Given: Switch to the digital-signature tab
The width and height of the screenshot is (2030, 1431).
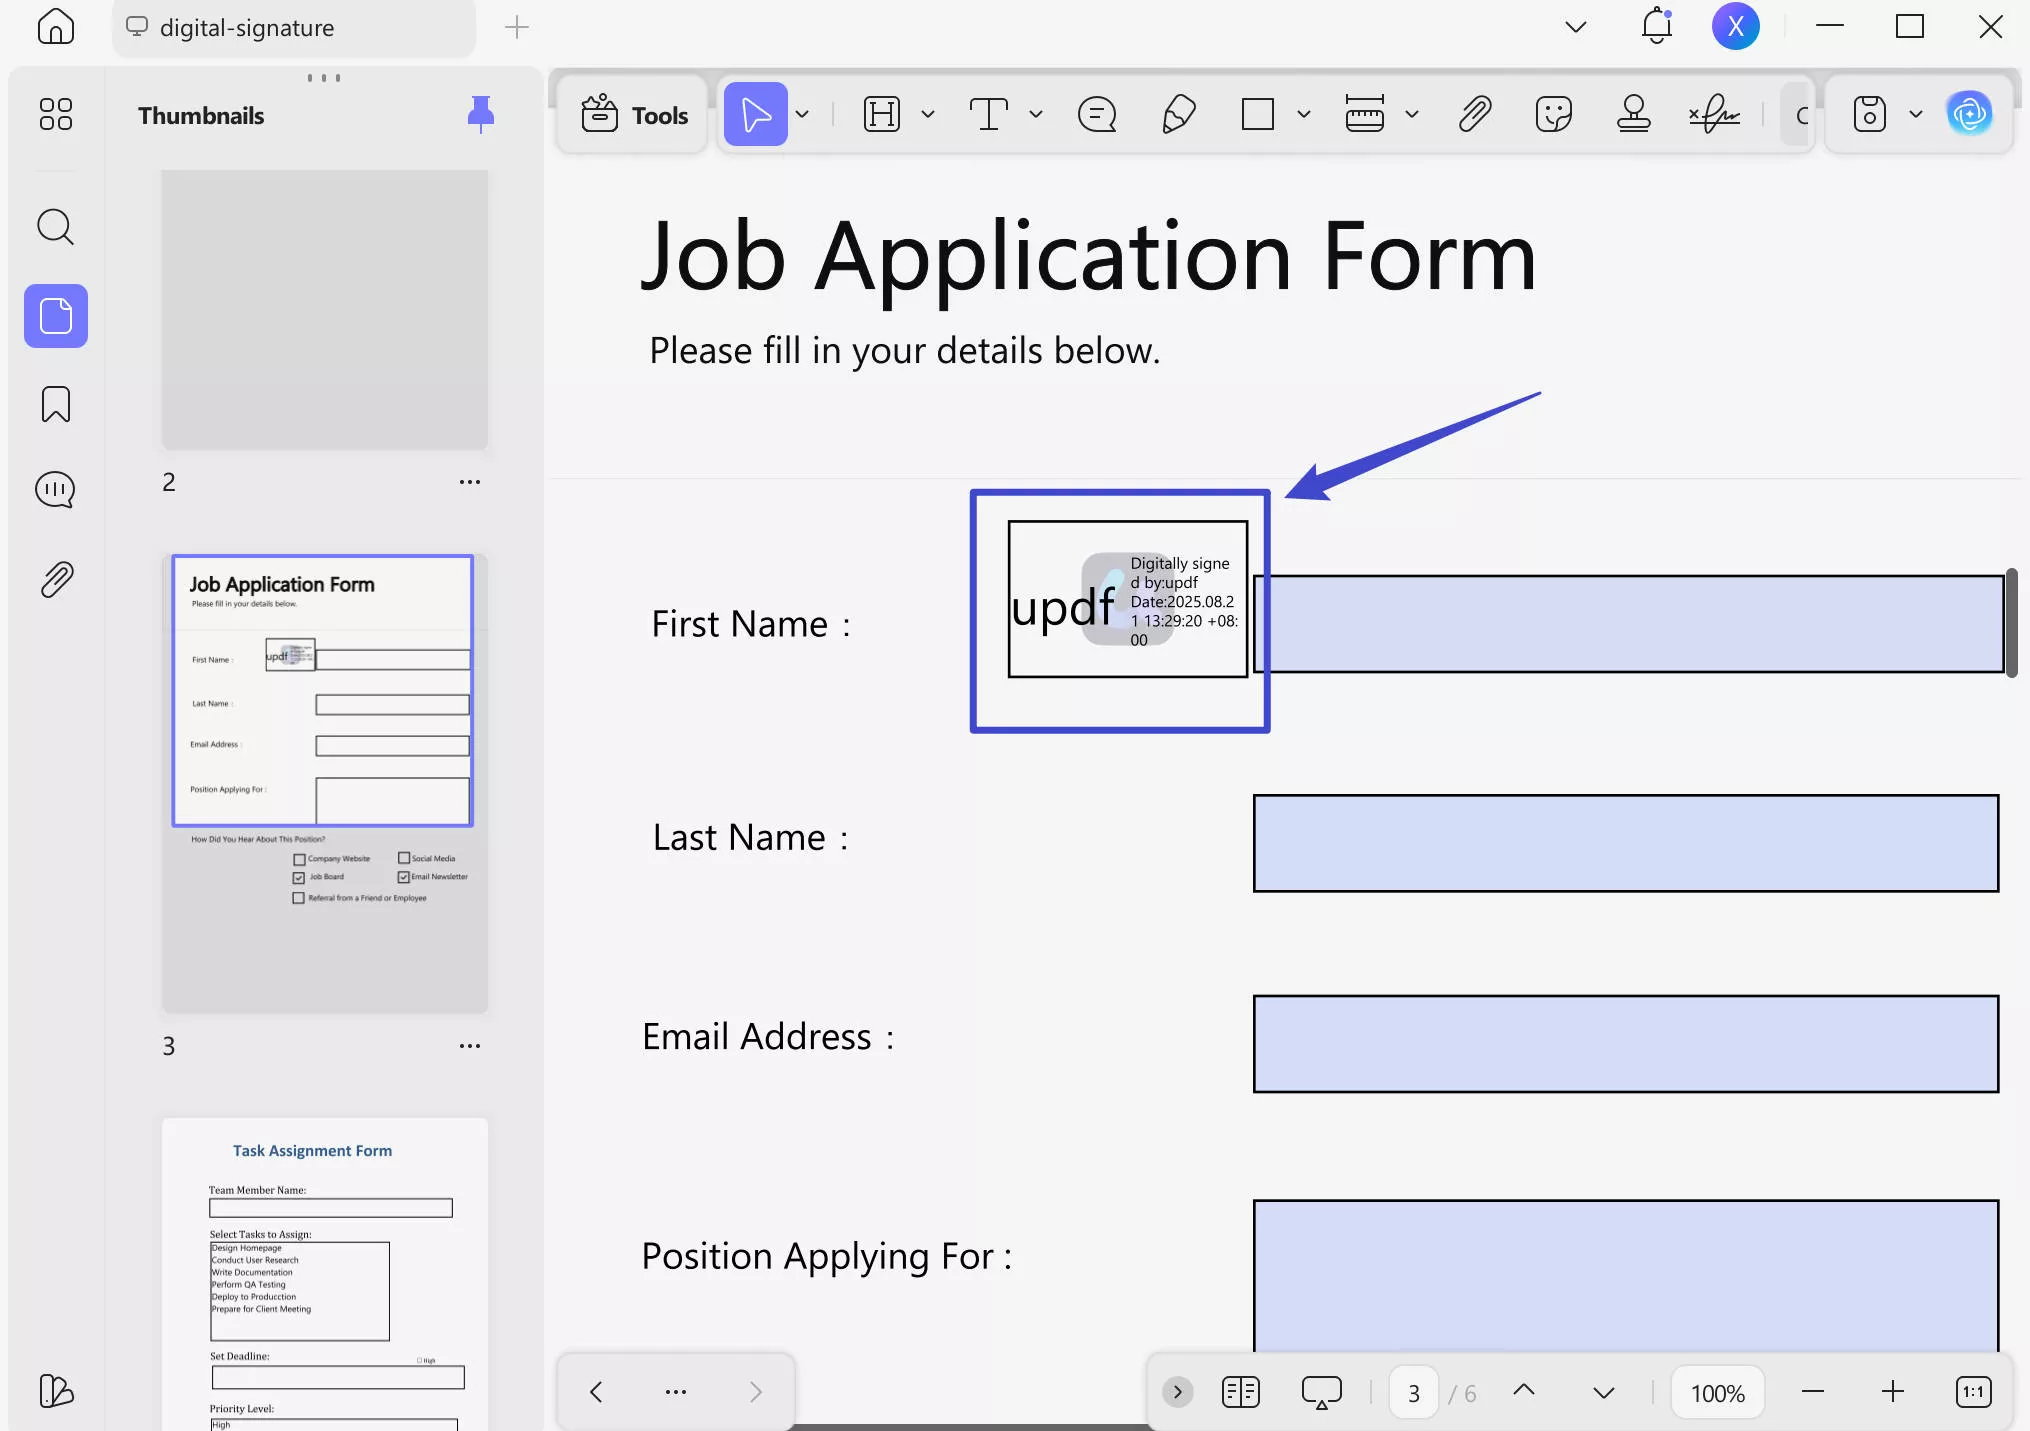Looking at the screenshot, I should coord(247,28).
